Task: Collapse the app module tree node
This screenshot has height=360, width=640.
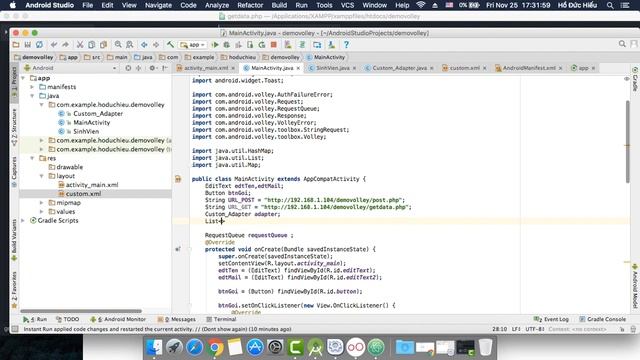Action: (23, 78)
